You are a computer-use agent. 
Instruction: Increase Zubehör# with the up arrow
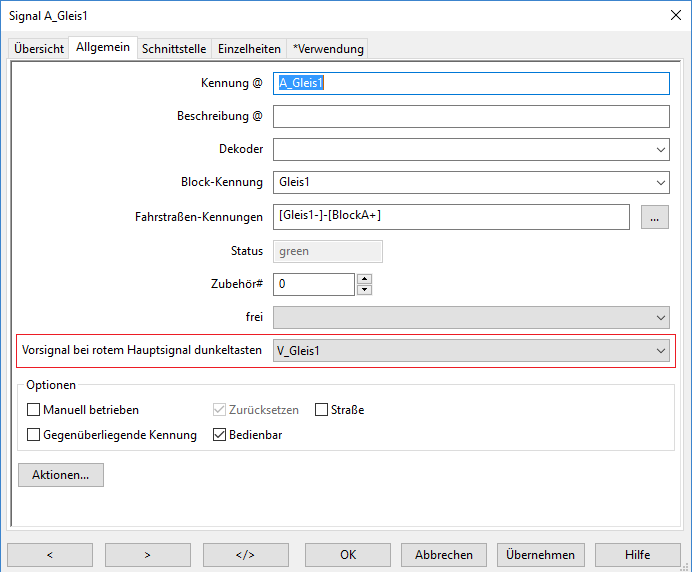[364, 279]
